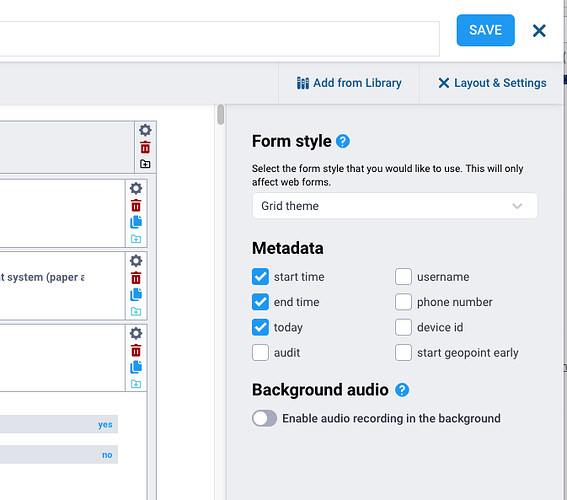Open settings gear of the question above 'system (paper'
The height and width of the screenshot is (500, 567).
[136, 188]
